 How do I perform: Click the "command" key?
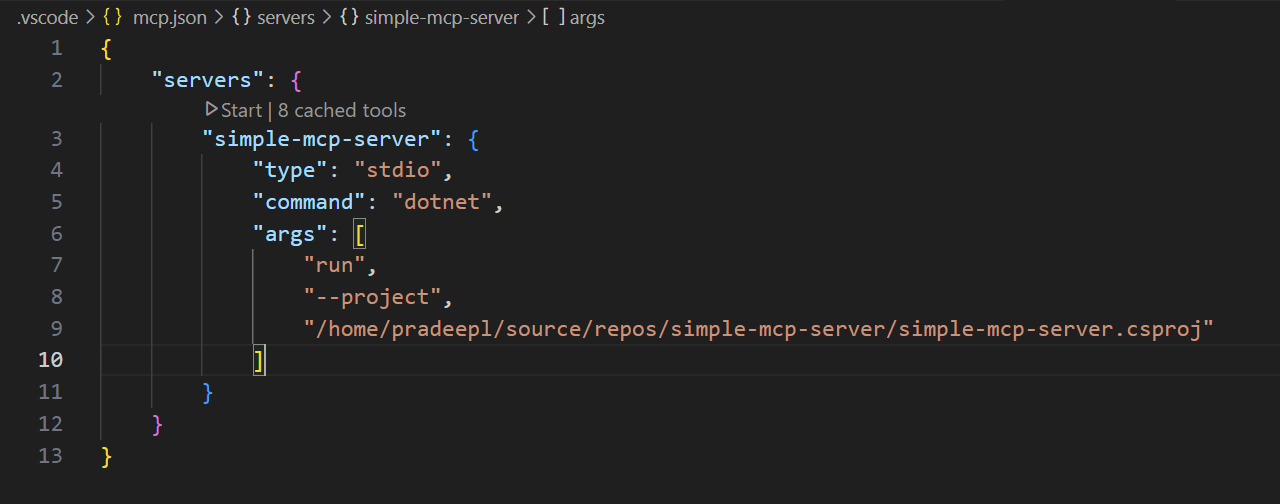[310, 202]
